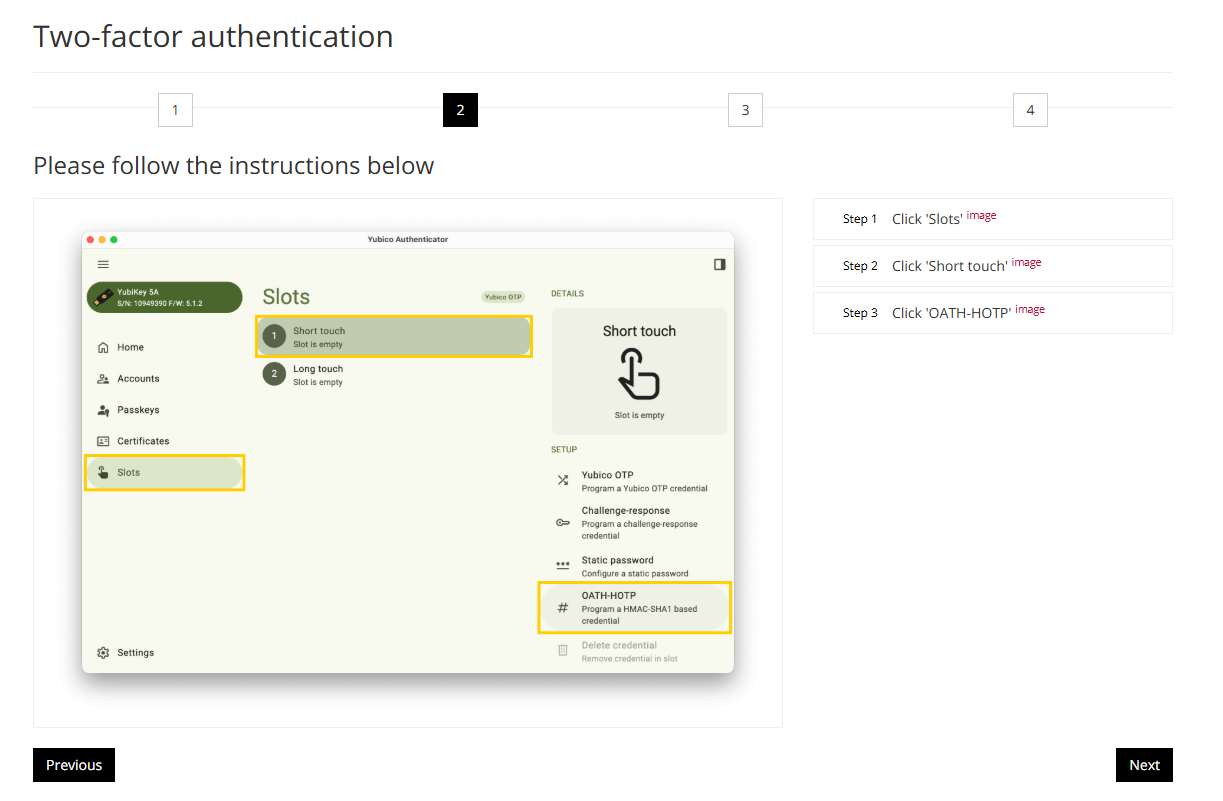
Task: Open the image link for Step 3
Action: pos(1029,310)
